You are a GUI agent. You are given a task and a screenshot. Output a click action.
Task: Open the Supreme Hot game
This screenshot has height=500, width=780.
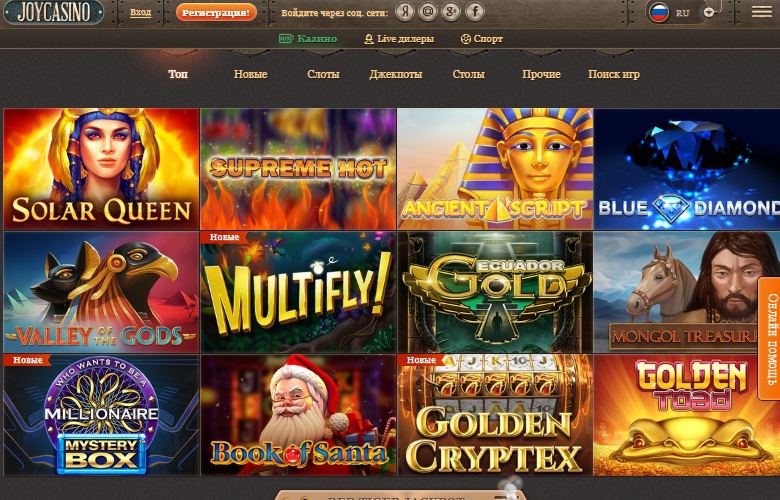(x=298, y=169)
